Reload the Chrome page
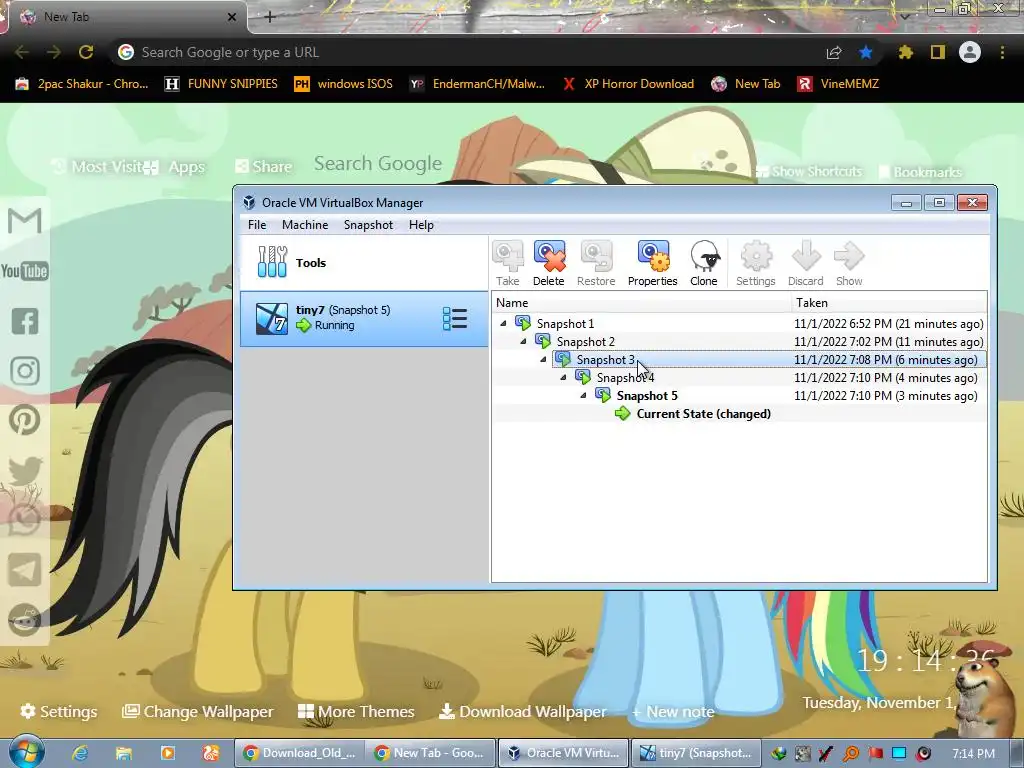Image resolution: width=1024 pixels, height=768 pixels. click(86, 52)
